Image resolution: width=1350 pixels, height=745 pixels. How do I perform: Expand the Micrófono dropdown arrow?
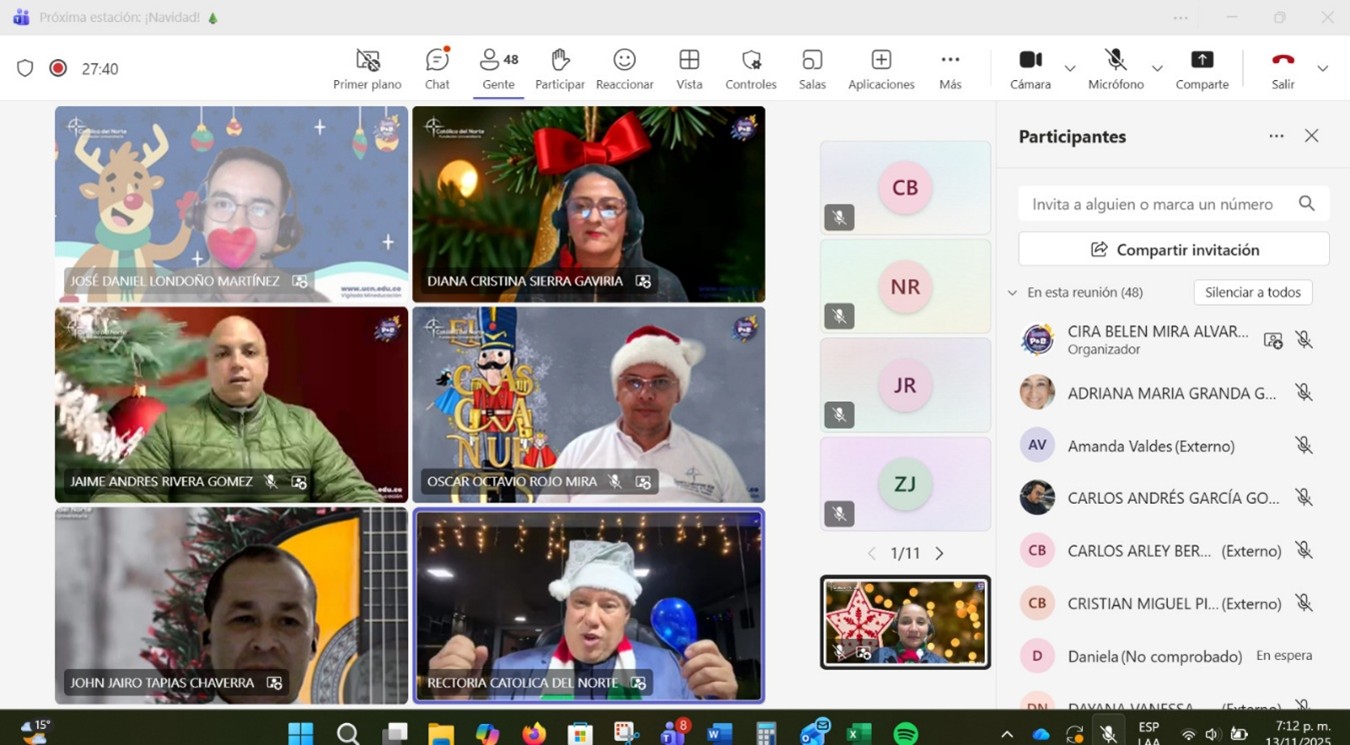[x=1157, y=69]
